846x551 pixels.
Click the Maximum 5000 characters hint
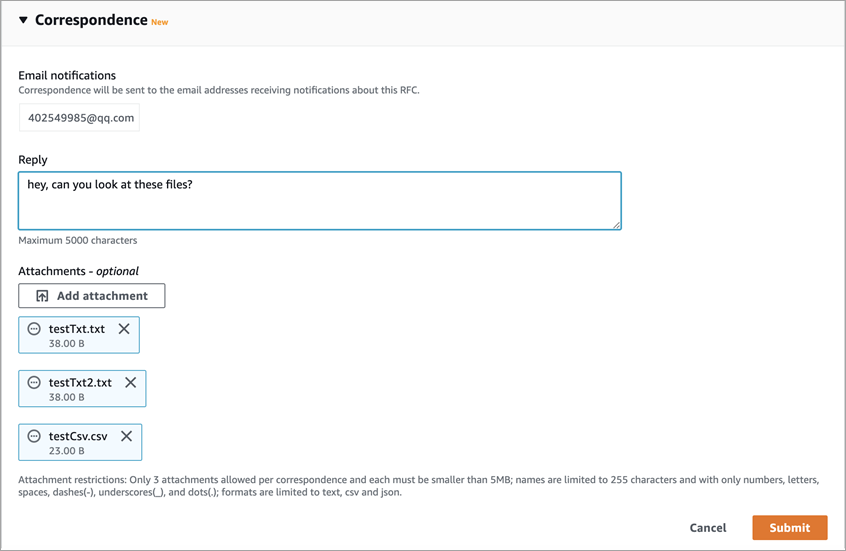coord(78,241)
